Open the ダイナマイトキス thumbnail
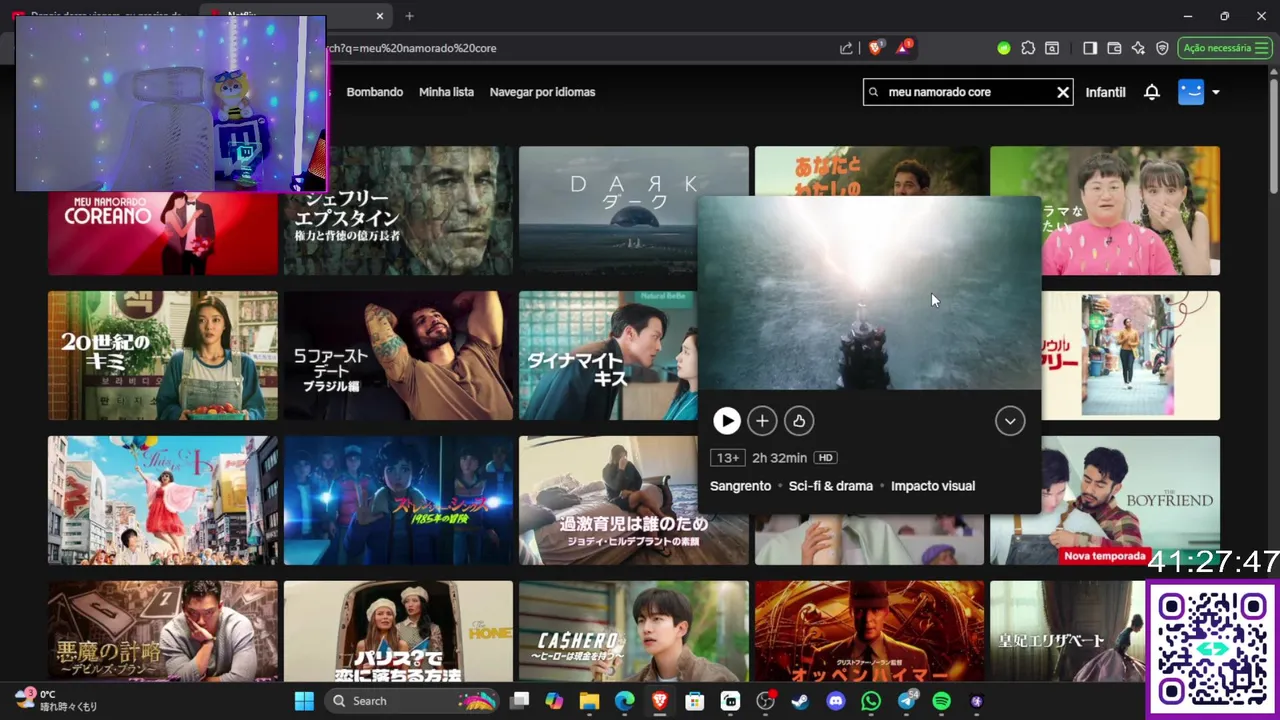Viewport: 1280px width, 720px height. (608, 356)
